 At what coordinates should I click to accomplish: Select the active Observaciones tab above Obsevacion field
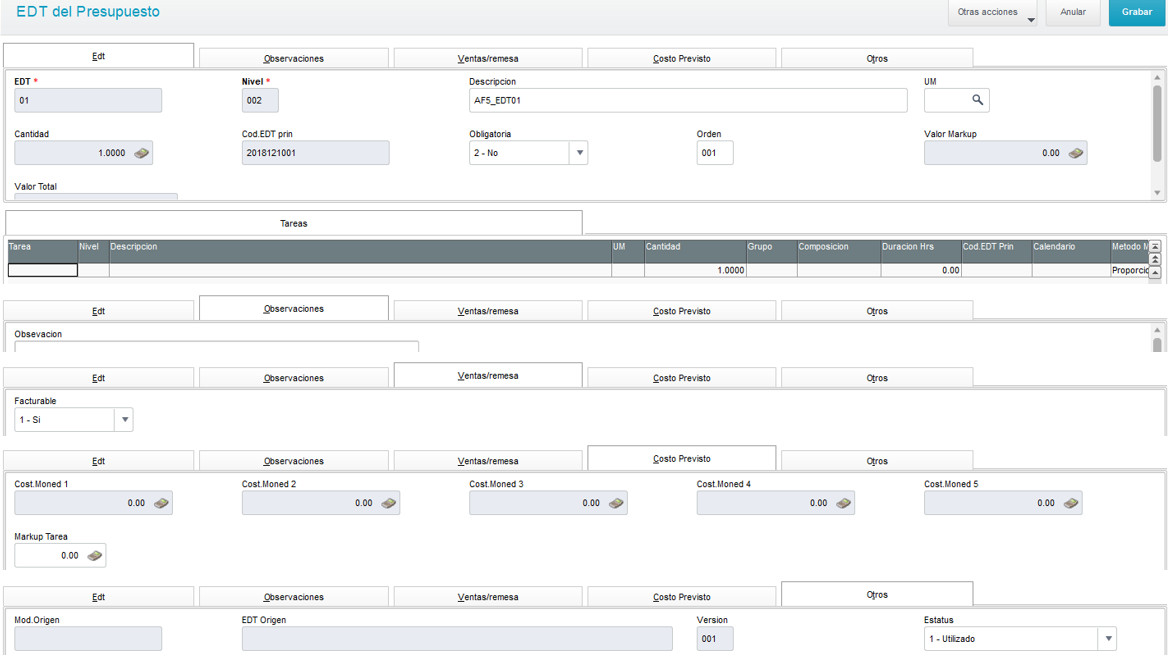tap(293, 308)
